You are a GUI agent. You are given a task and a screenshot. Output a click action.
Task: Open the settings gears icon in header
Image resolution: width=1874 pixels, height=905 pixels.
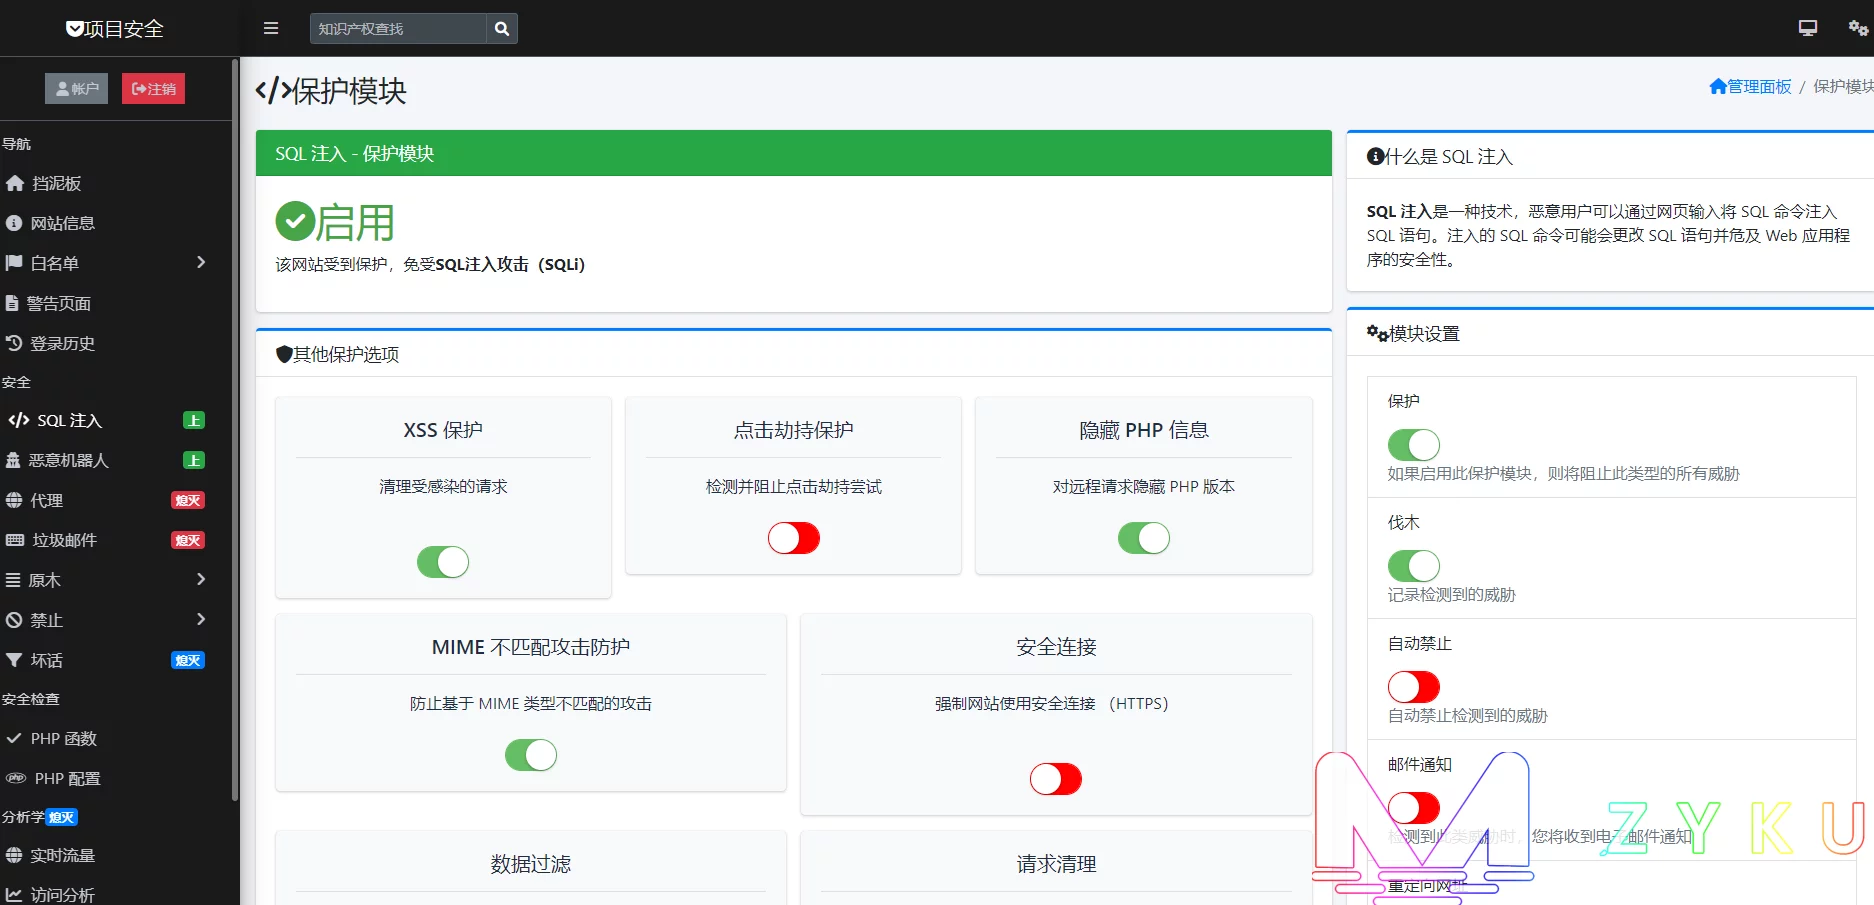[x=1857, y=28]
